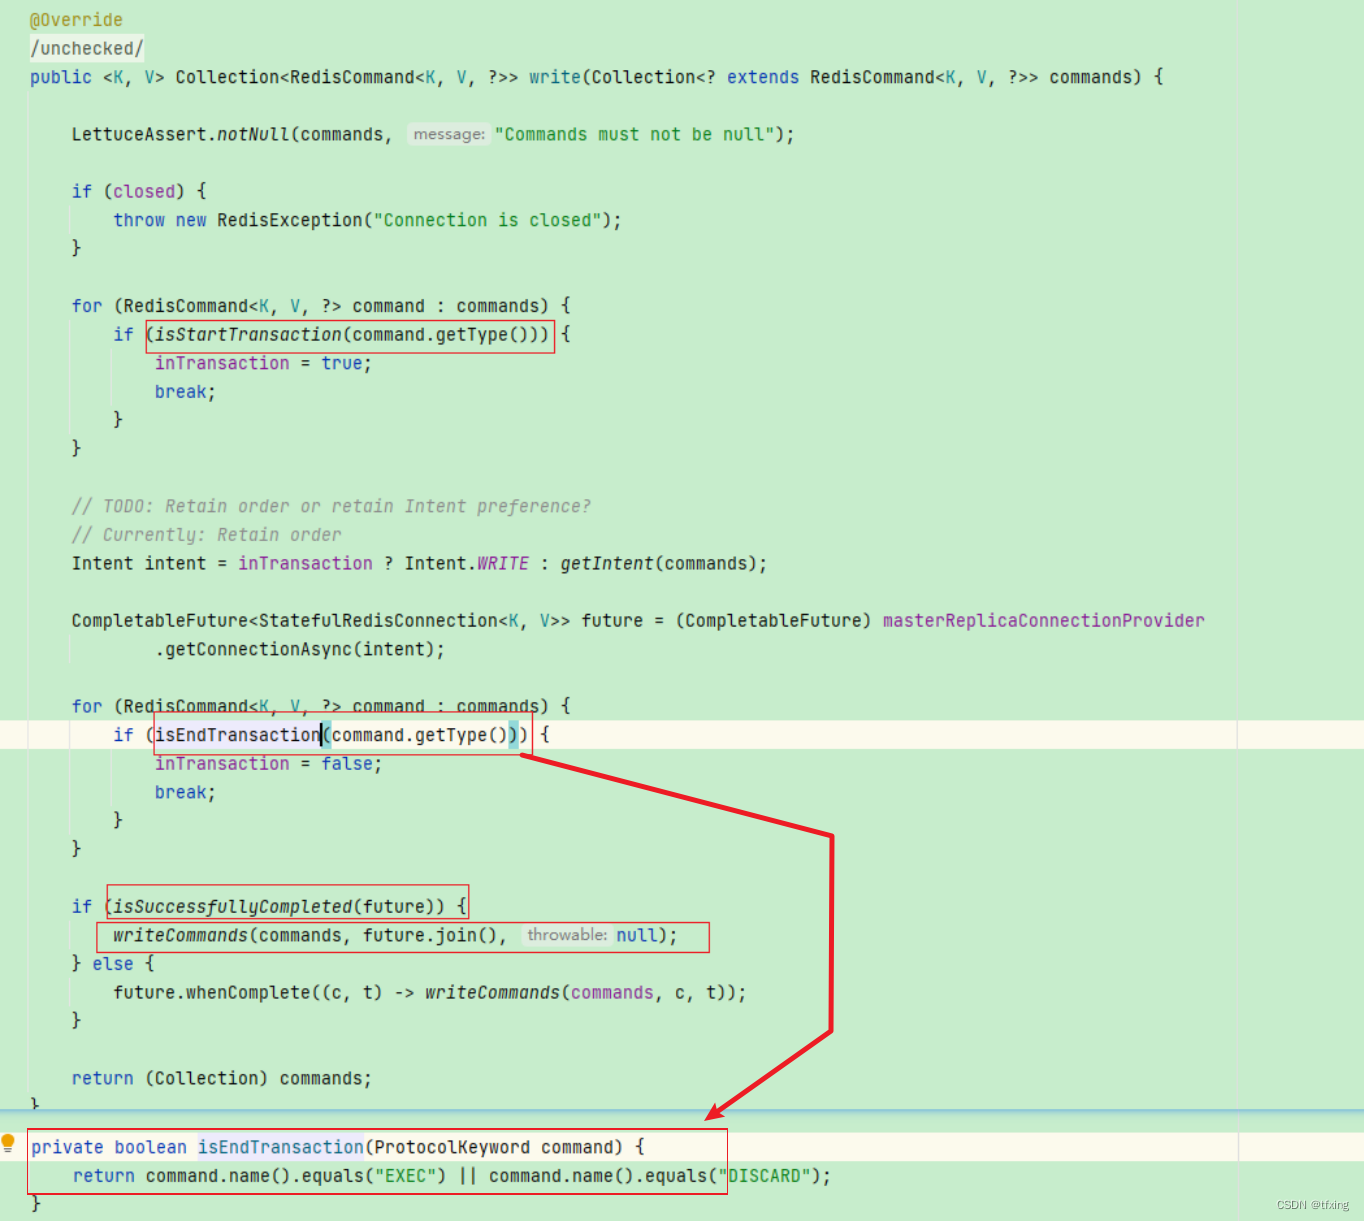Click the "DISCARD" string literal
1364x1221 pixels.
click(764, 1175)
